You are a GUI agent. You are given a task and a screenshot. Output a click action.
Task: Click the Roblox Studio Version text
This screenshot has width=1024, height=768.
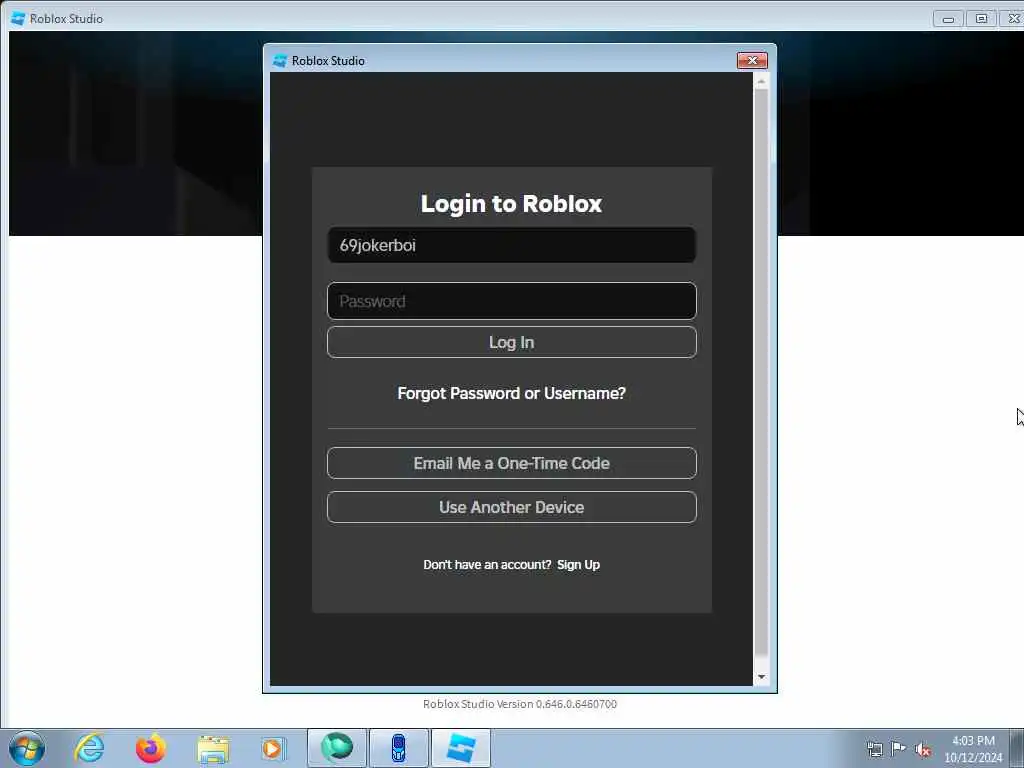[520, 704]
